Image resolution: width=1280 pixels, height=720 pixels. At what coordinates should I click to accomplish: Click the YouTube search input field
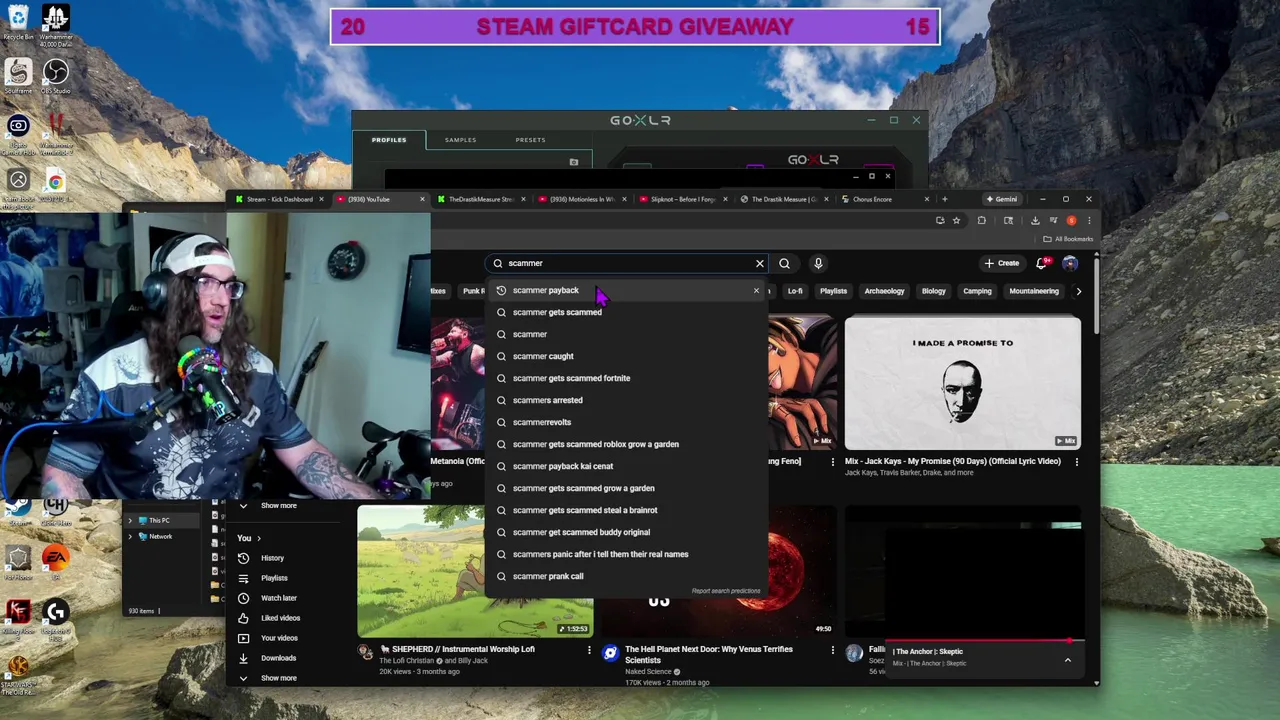[625, 263]
